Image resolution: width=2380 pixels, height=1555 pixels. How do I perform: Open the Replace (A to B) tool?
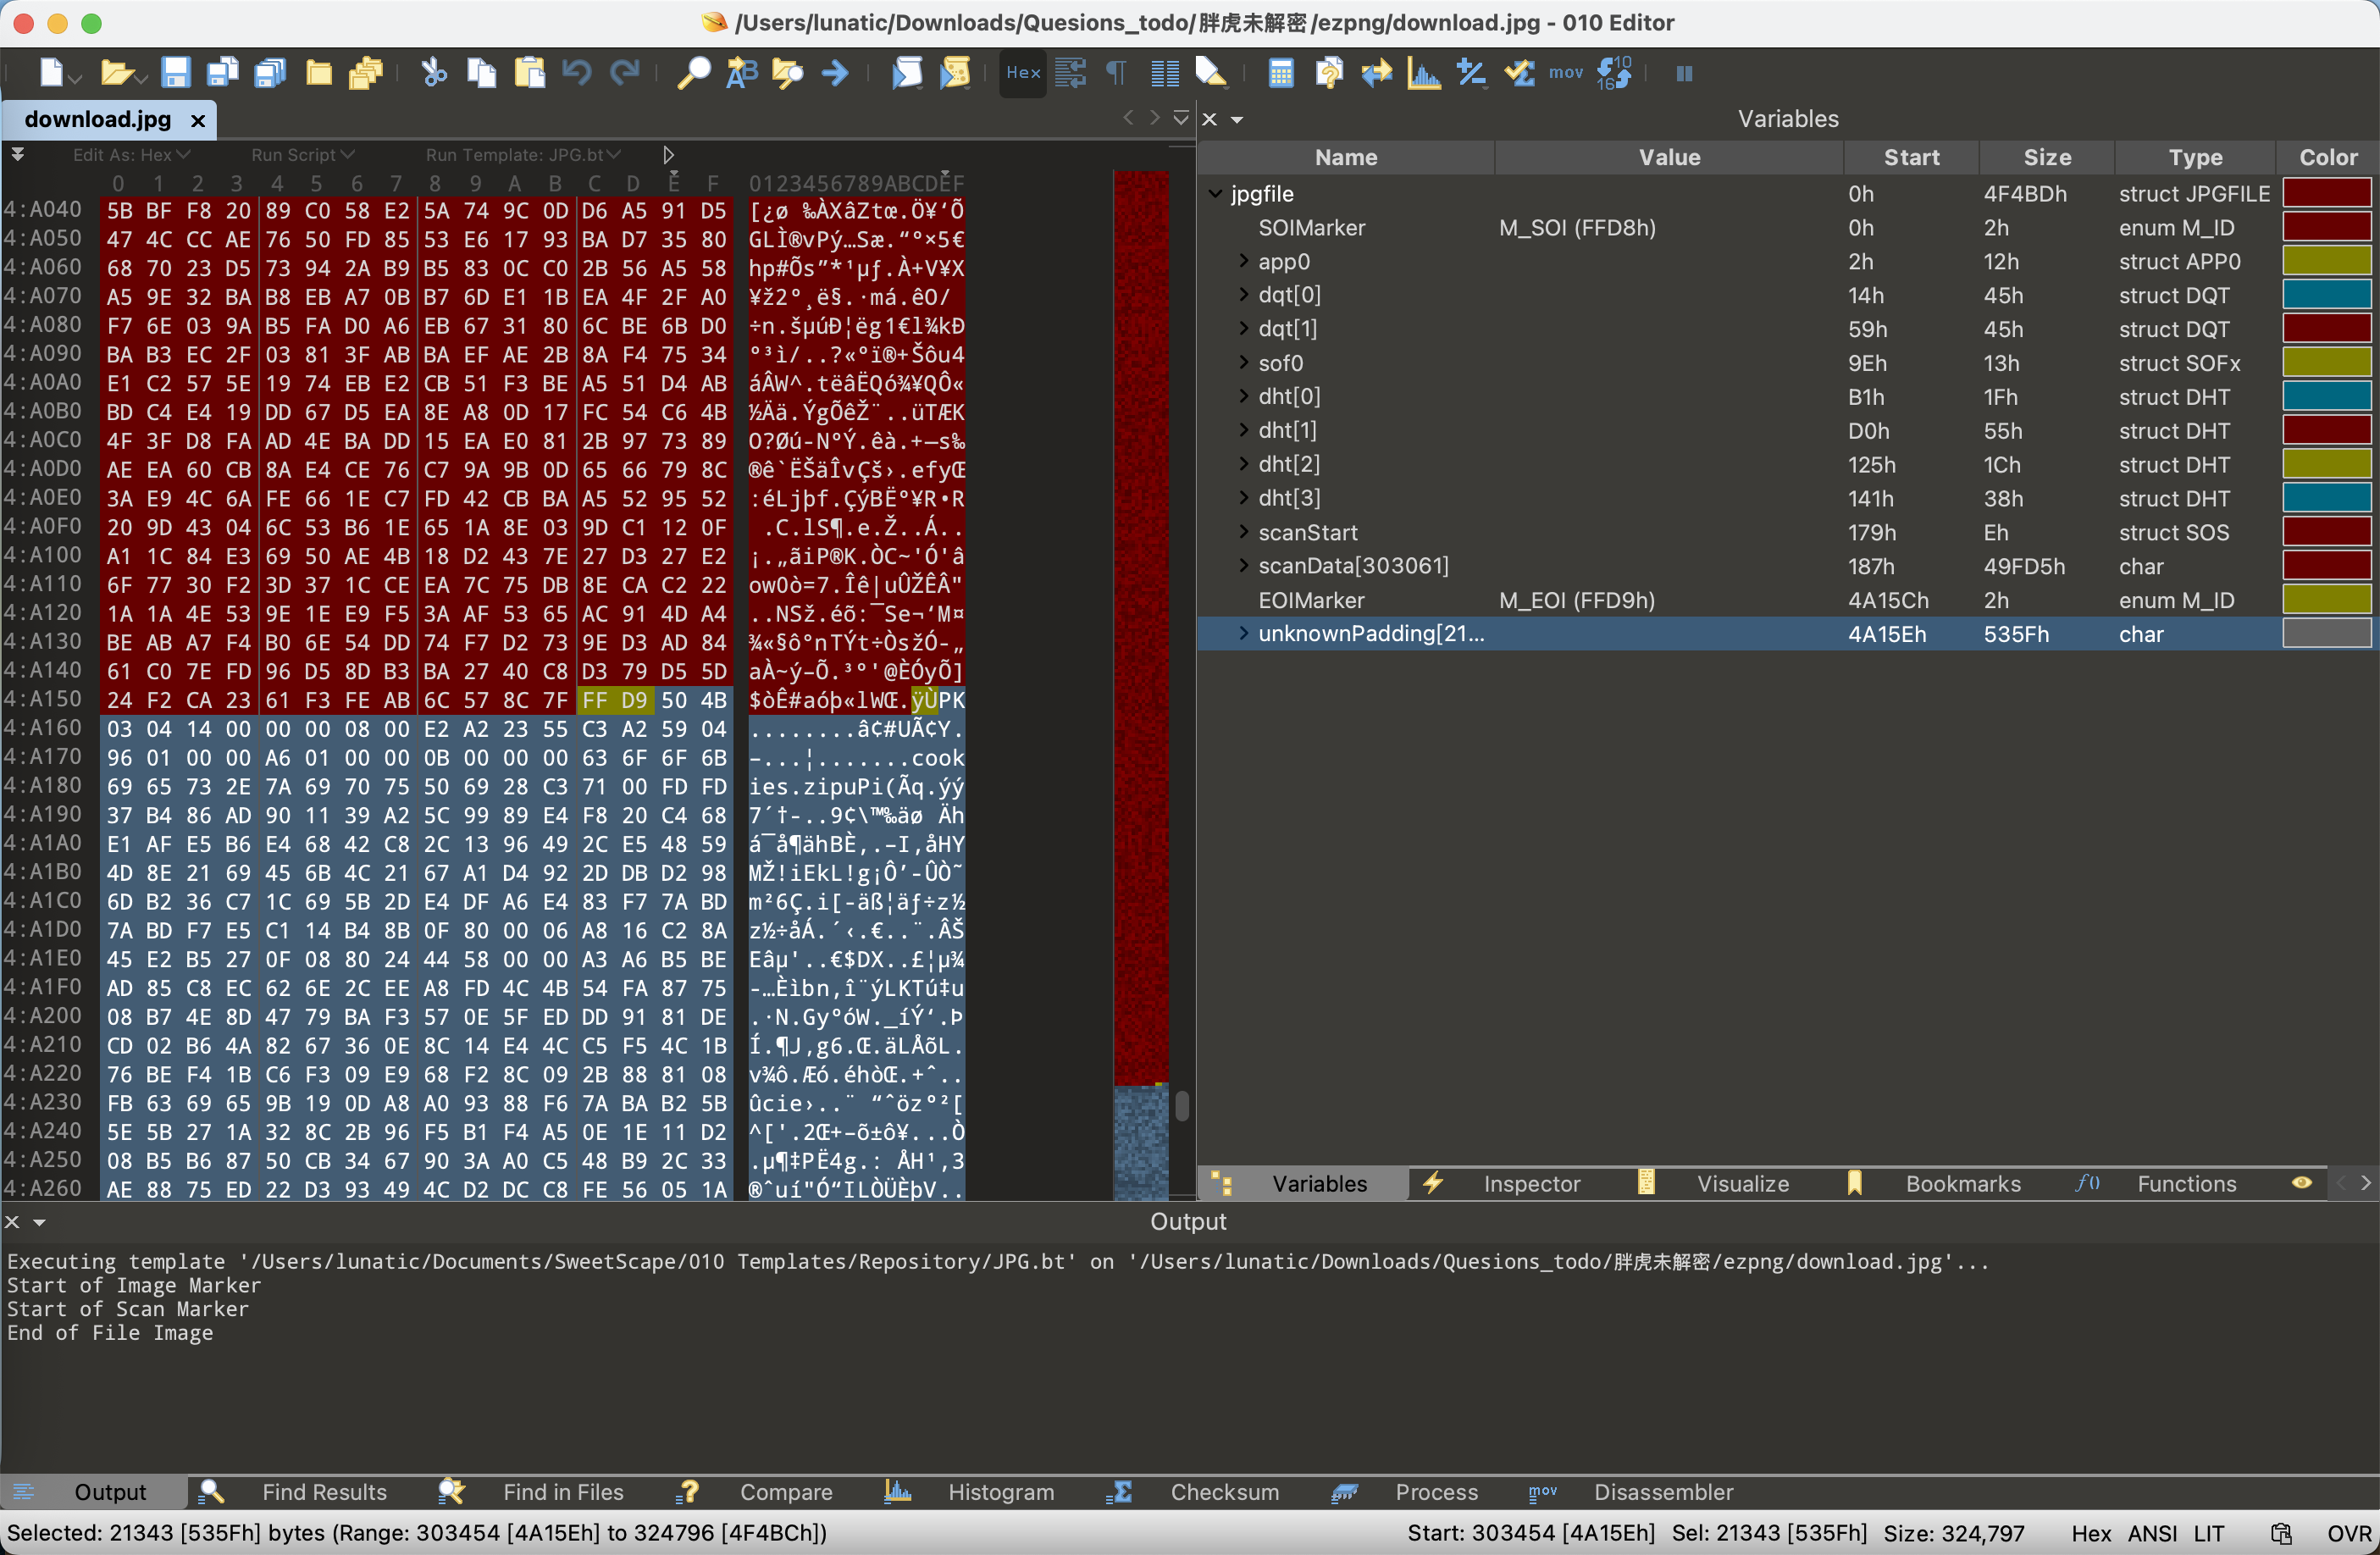[x=741, y=73]
